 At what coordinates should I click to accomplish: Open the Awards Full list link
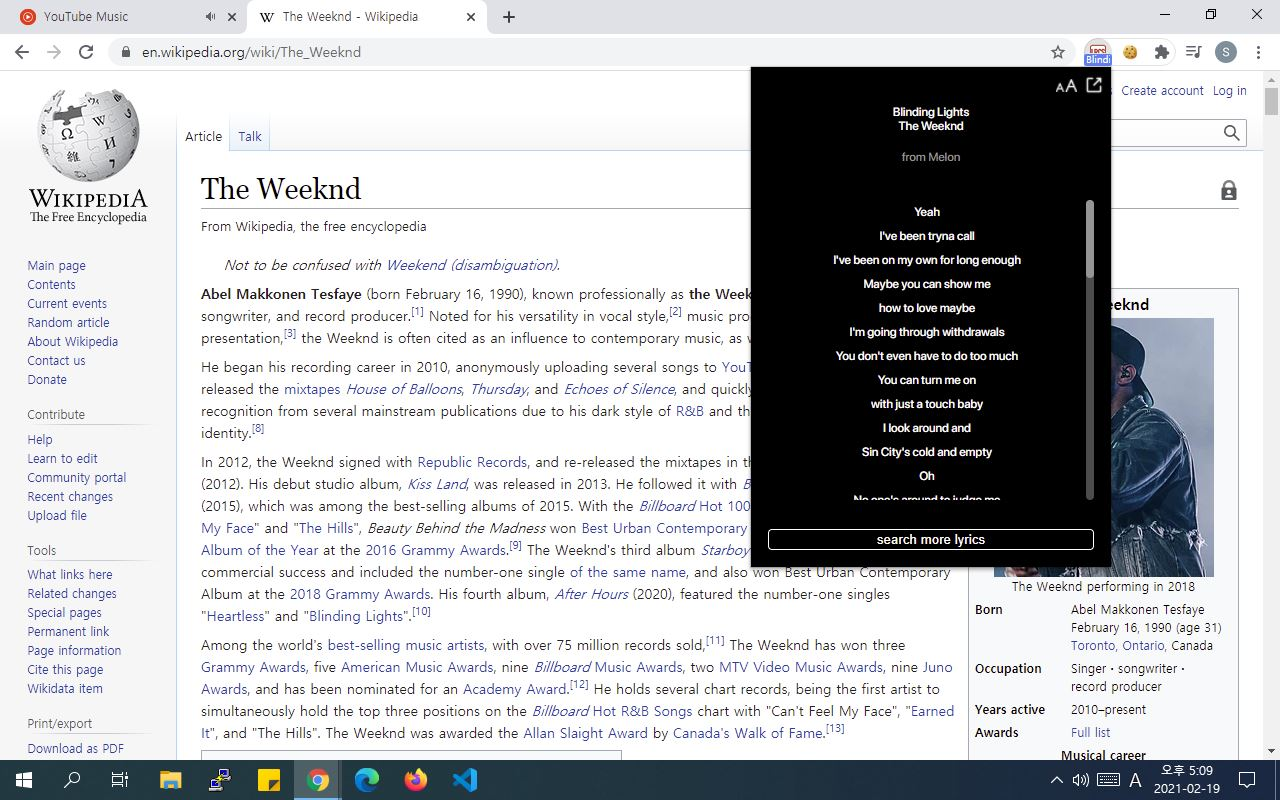point(1090,732)
